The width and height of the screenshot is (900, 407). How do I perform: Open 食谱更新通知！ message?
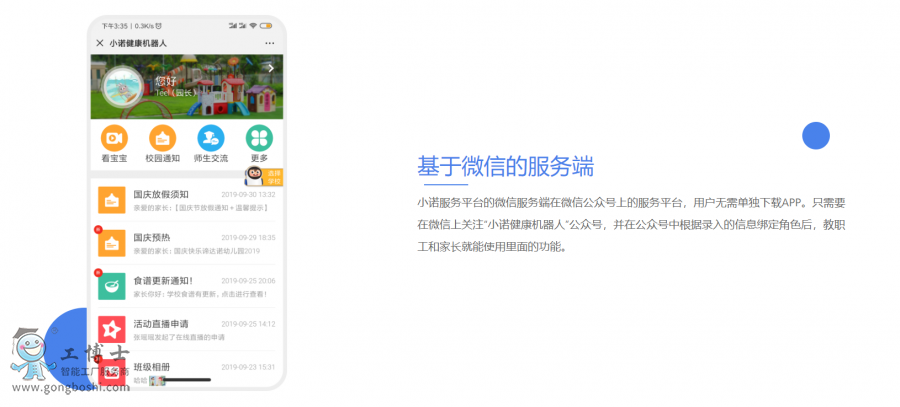point(187,286)
